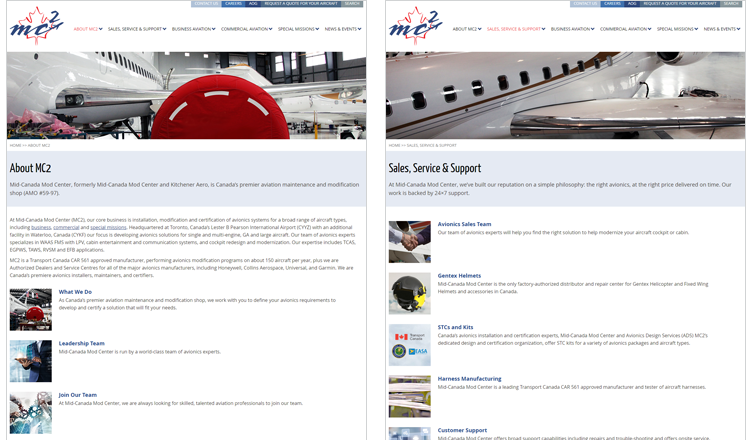
Task: Expand the About MC2 chevron on the left page
Action: [100, 29]
